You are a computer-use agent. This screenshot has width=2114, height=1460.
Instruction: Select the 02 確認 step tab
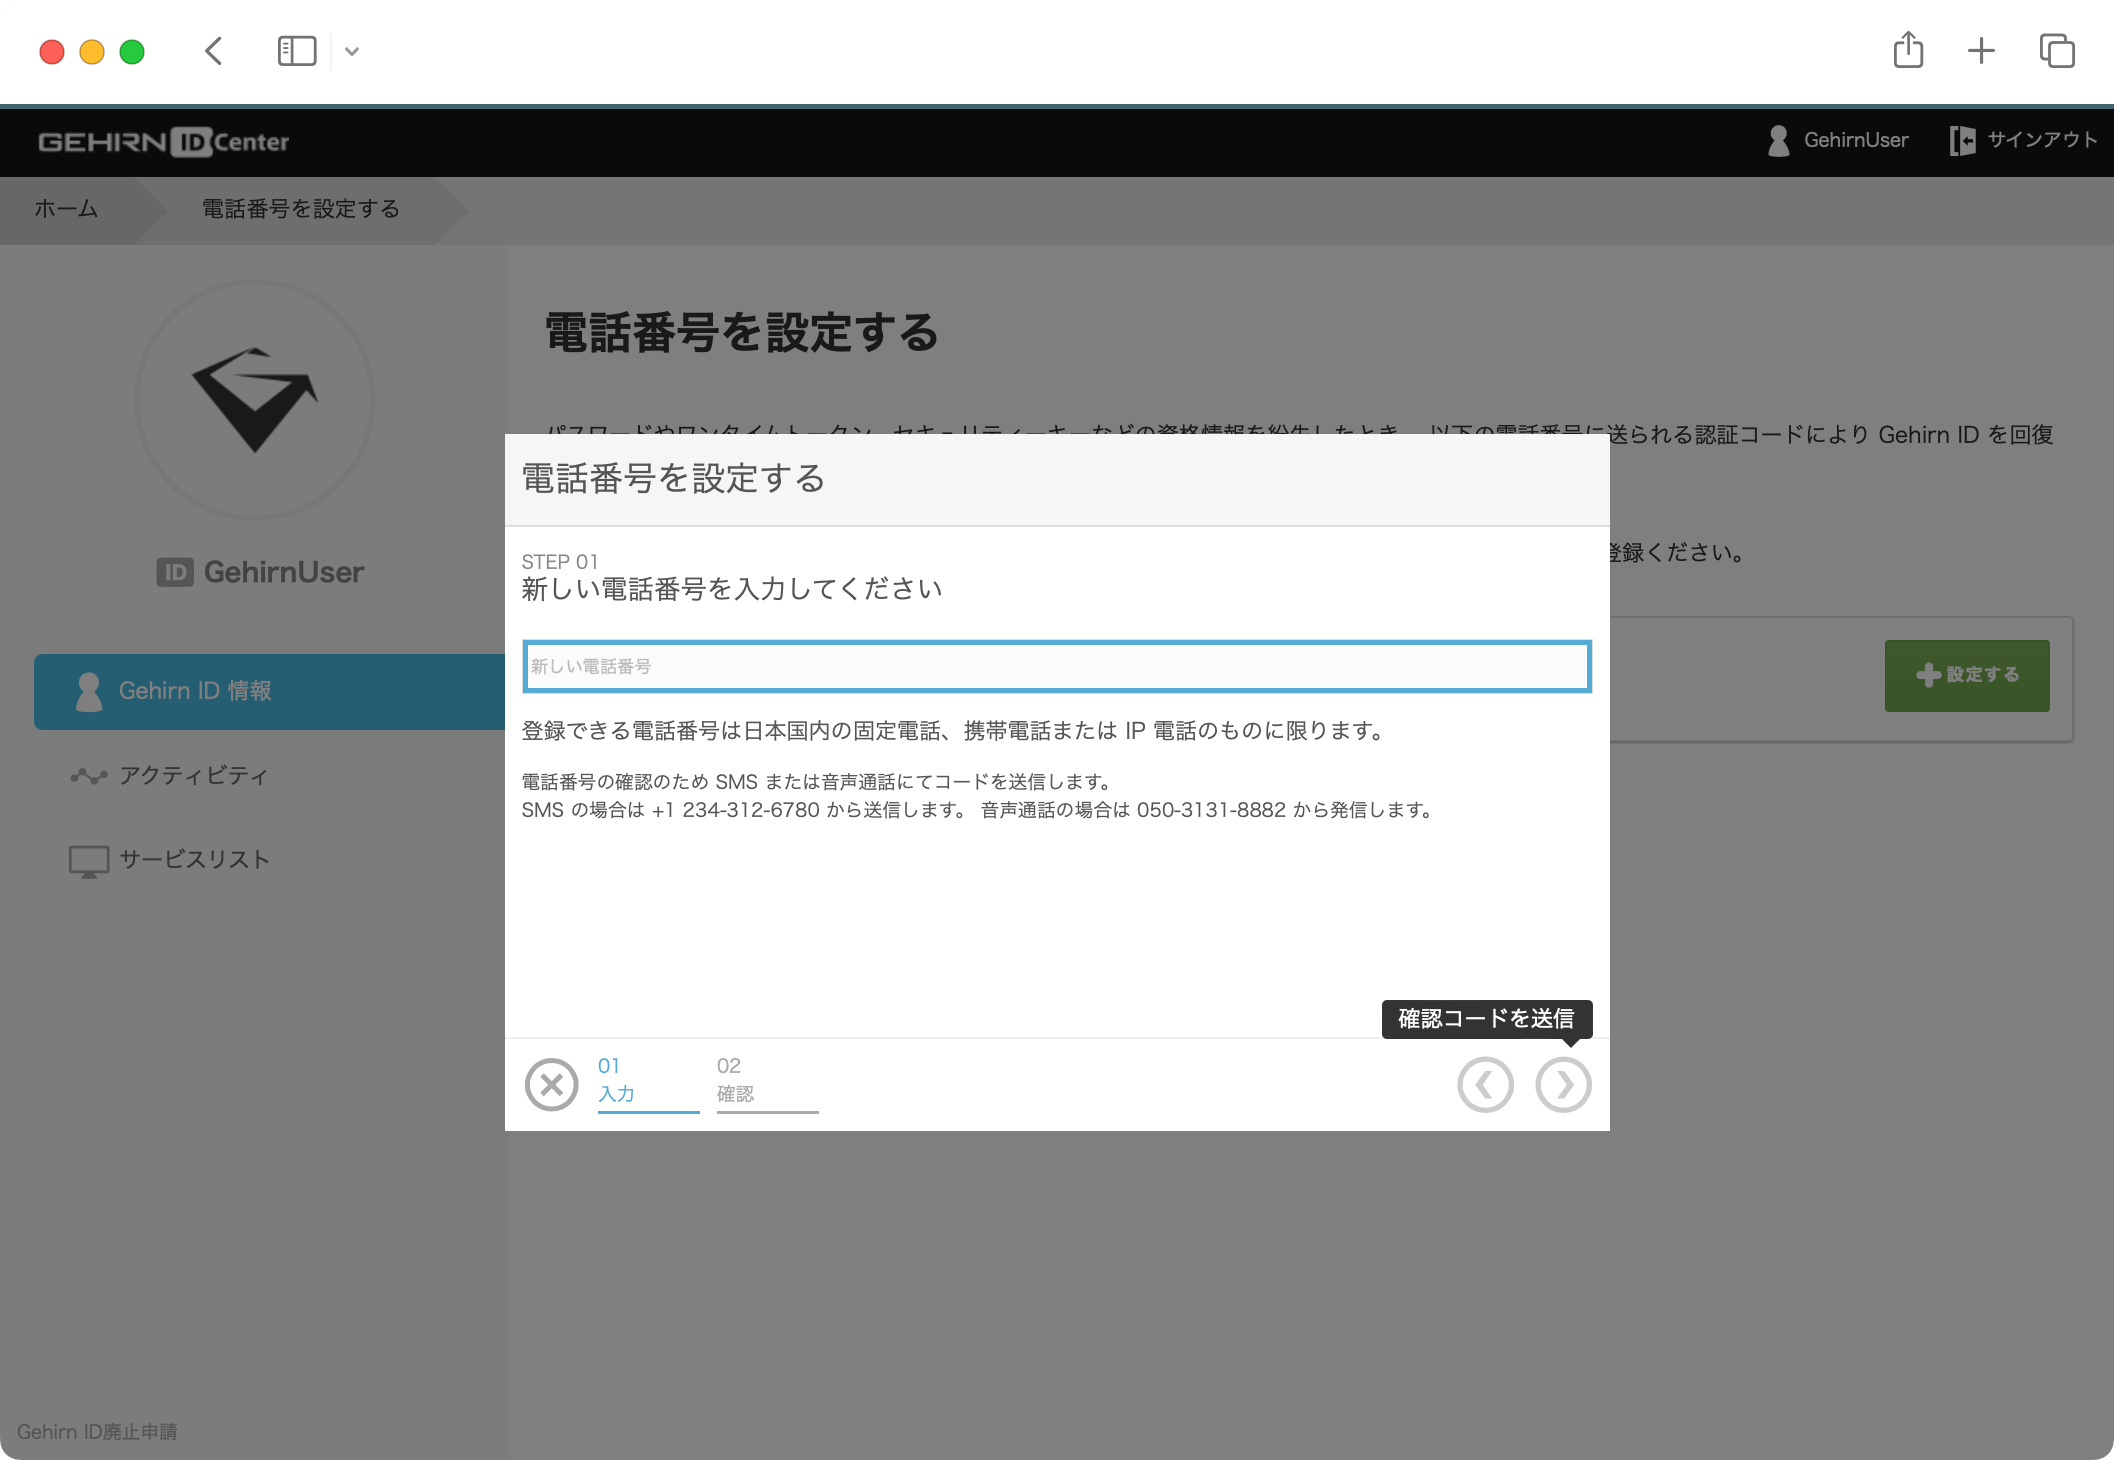[x=766, y=1082]
